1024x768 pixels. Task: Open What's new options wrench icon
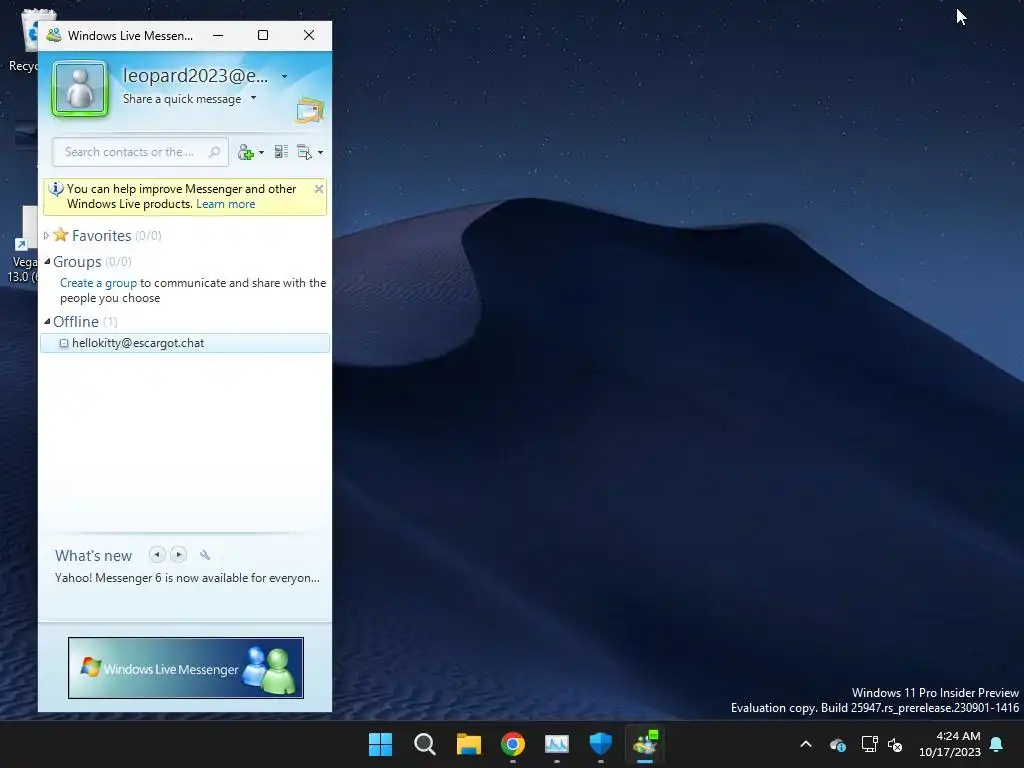[x=205, y=555]
